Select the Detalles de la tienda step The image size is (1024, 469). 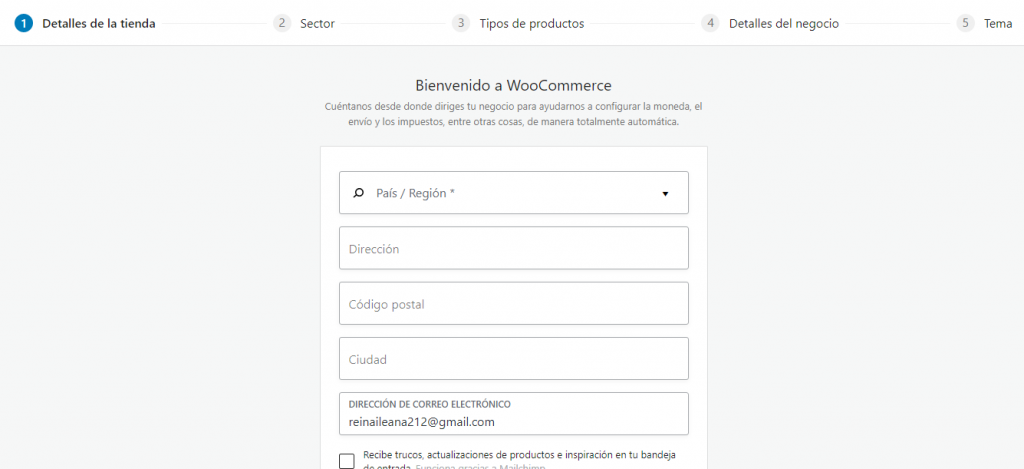pyautogui.click(x=98, y=23)
